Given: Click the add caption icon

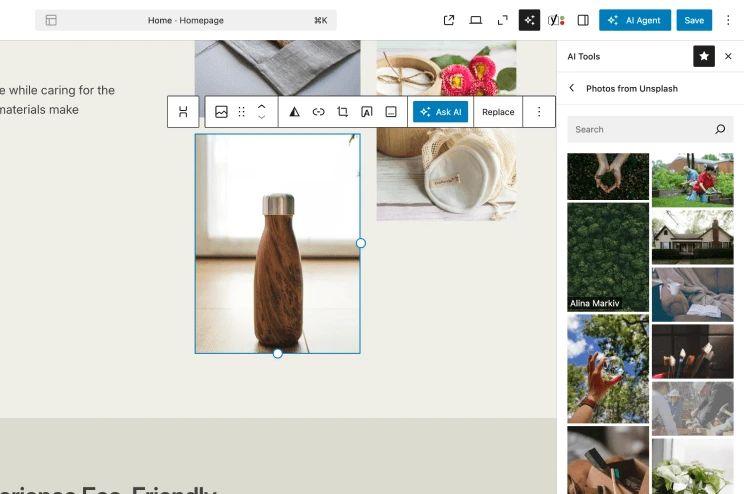Looking at the screenshot, I should [390, 112].
